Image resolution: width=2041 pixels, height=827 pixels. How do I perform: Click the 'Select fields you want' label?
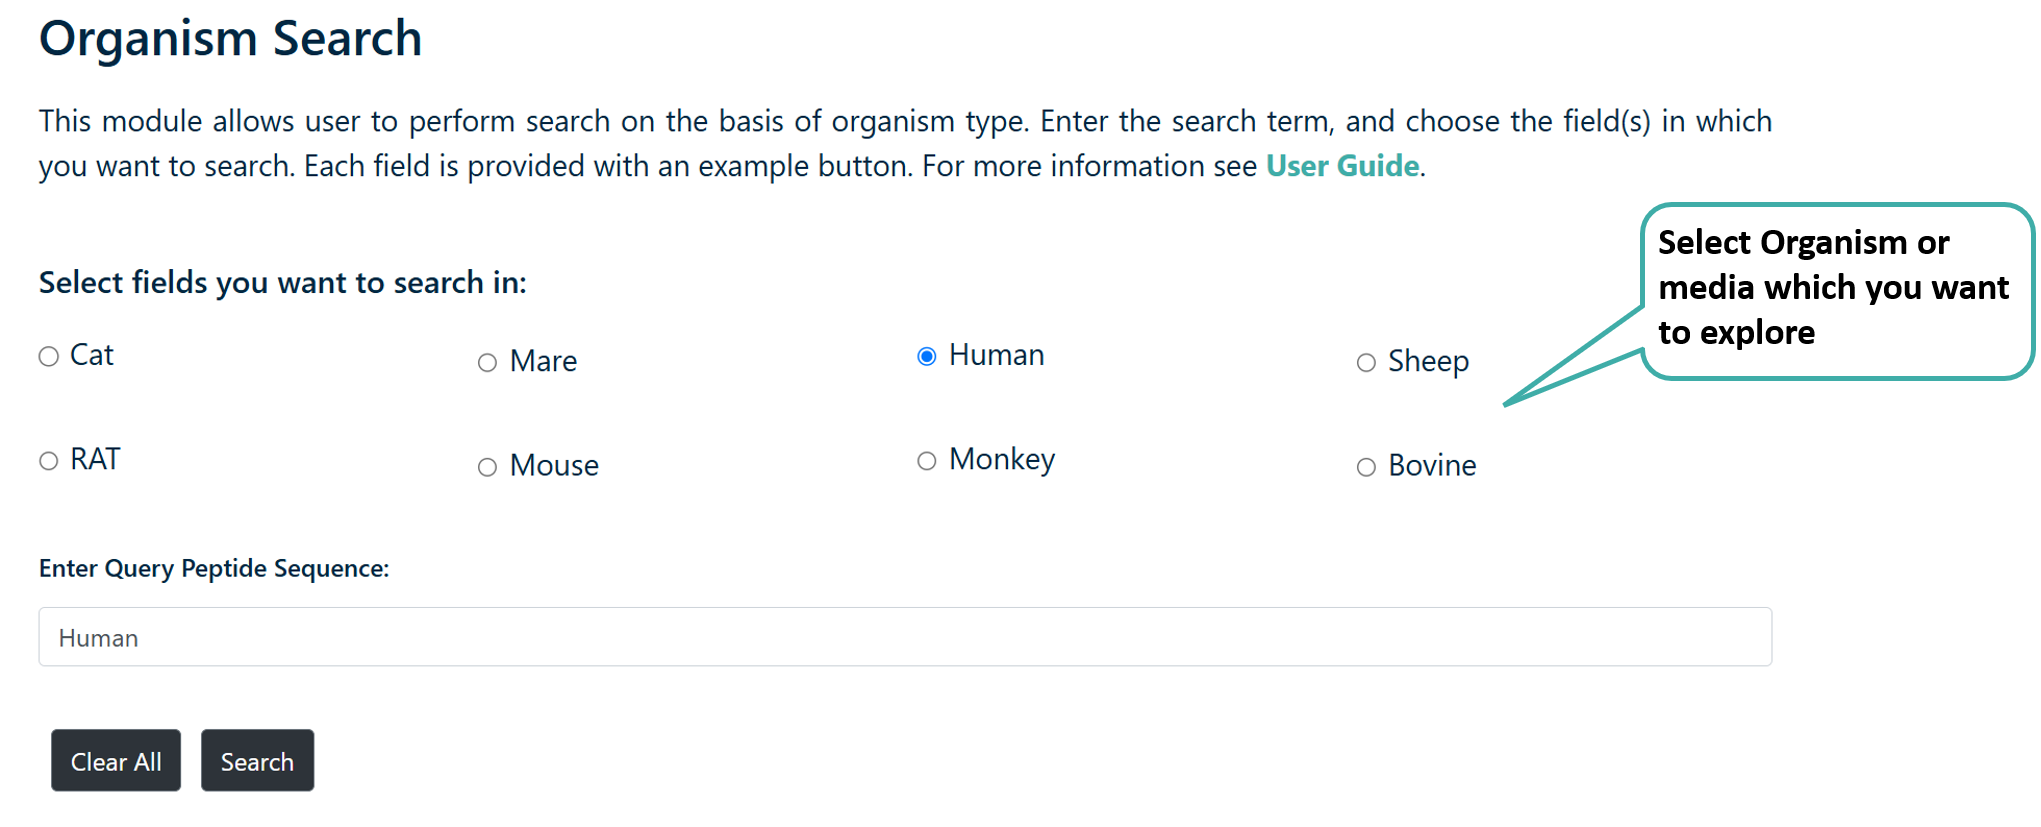click(x=282, y=283)
